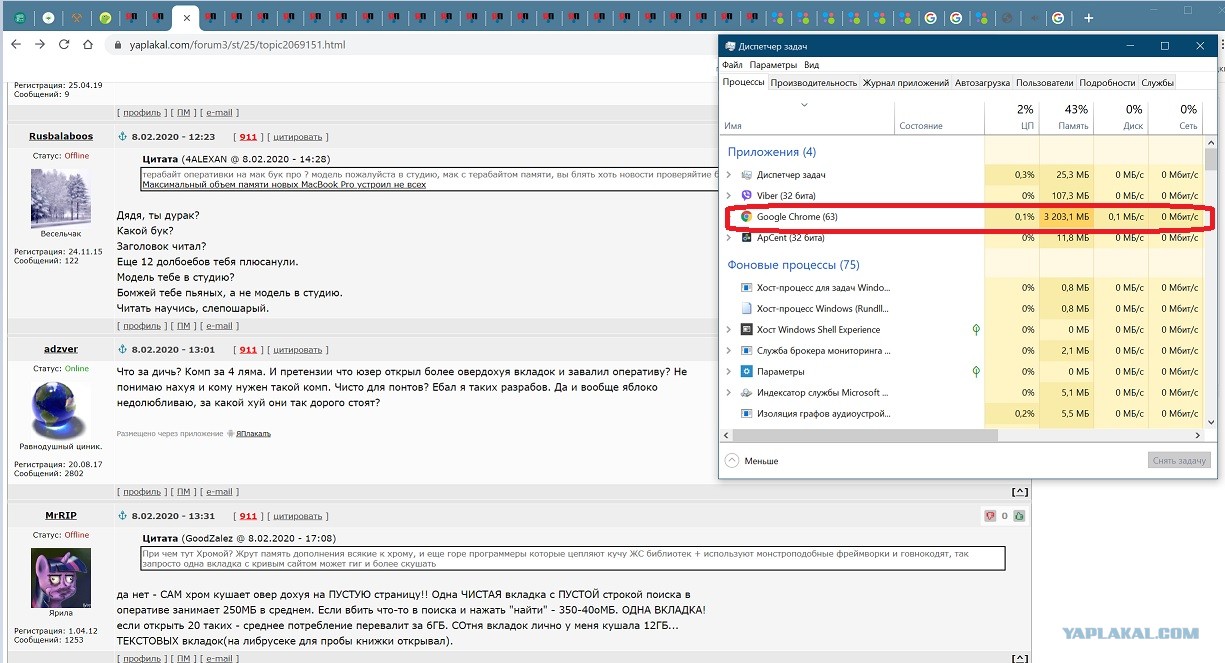Viewport: 1225px width, 663px height.
Task: Go back using the browser back arrow
Action: [17, 45]
